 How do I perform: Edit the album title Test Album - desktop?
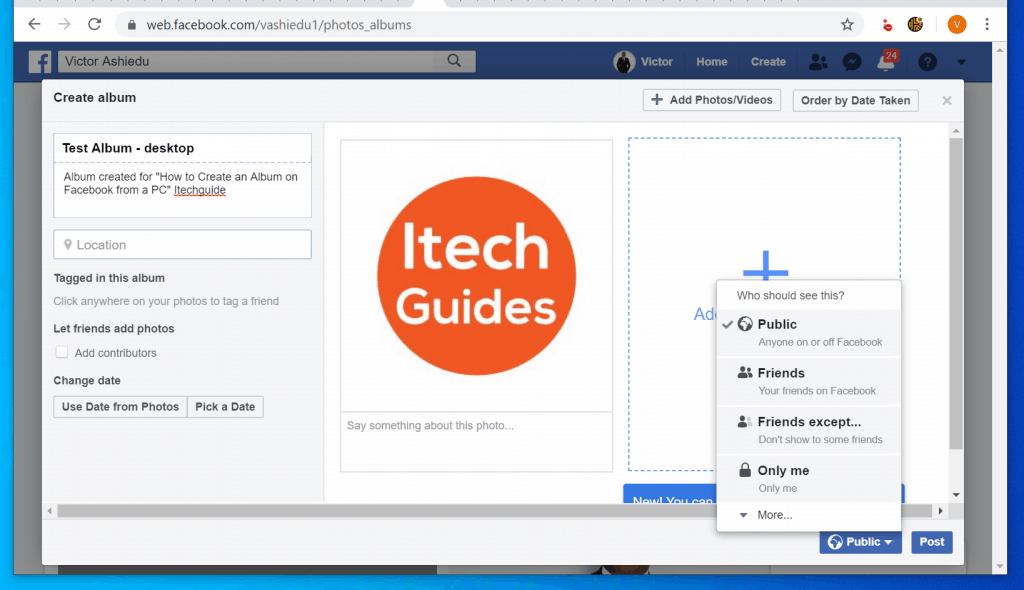pyautogui.click(x=182, y=148)
